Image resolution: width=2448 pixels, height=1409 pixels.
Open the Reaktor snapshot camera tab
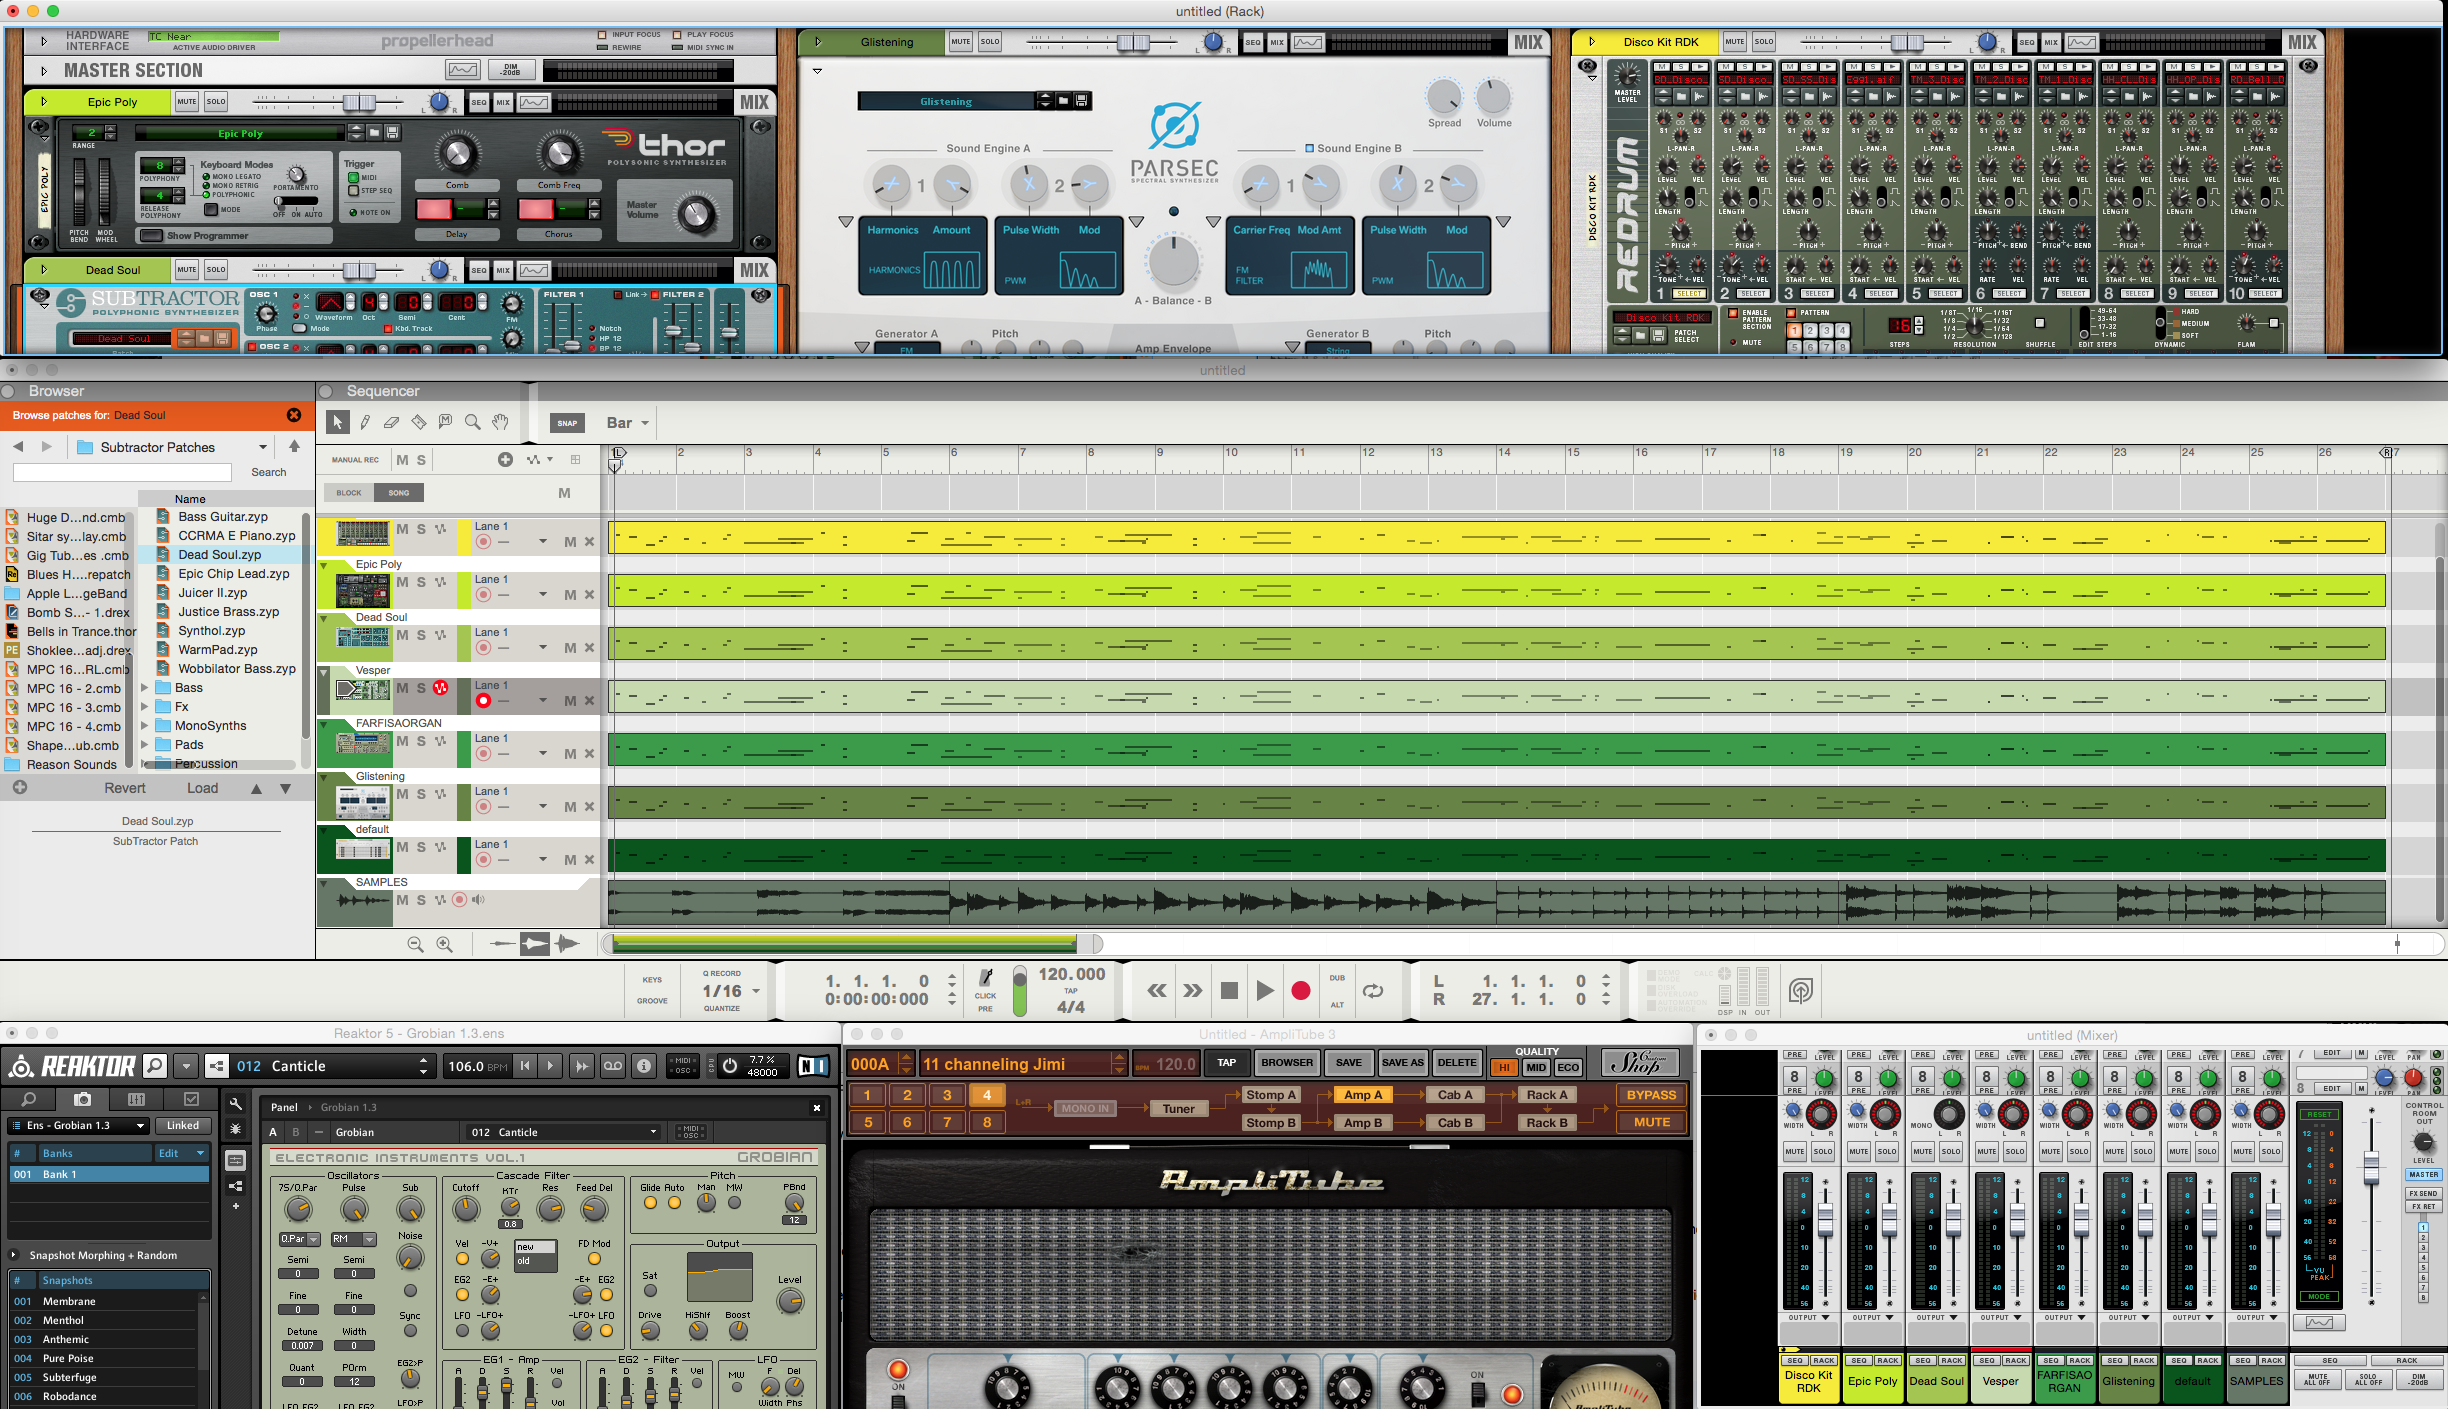[x=83, y=1100]
